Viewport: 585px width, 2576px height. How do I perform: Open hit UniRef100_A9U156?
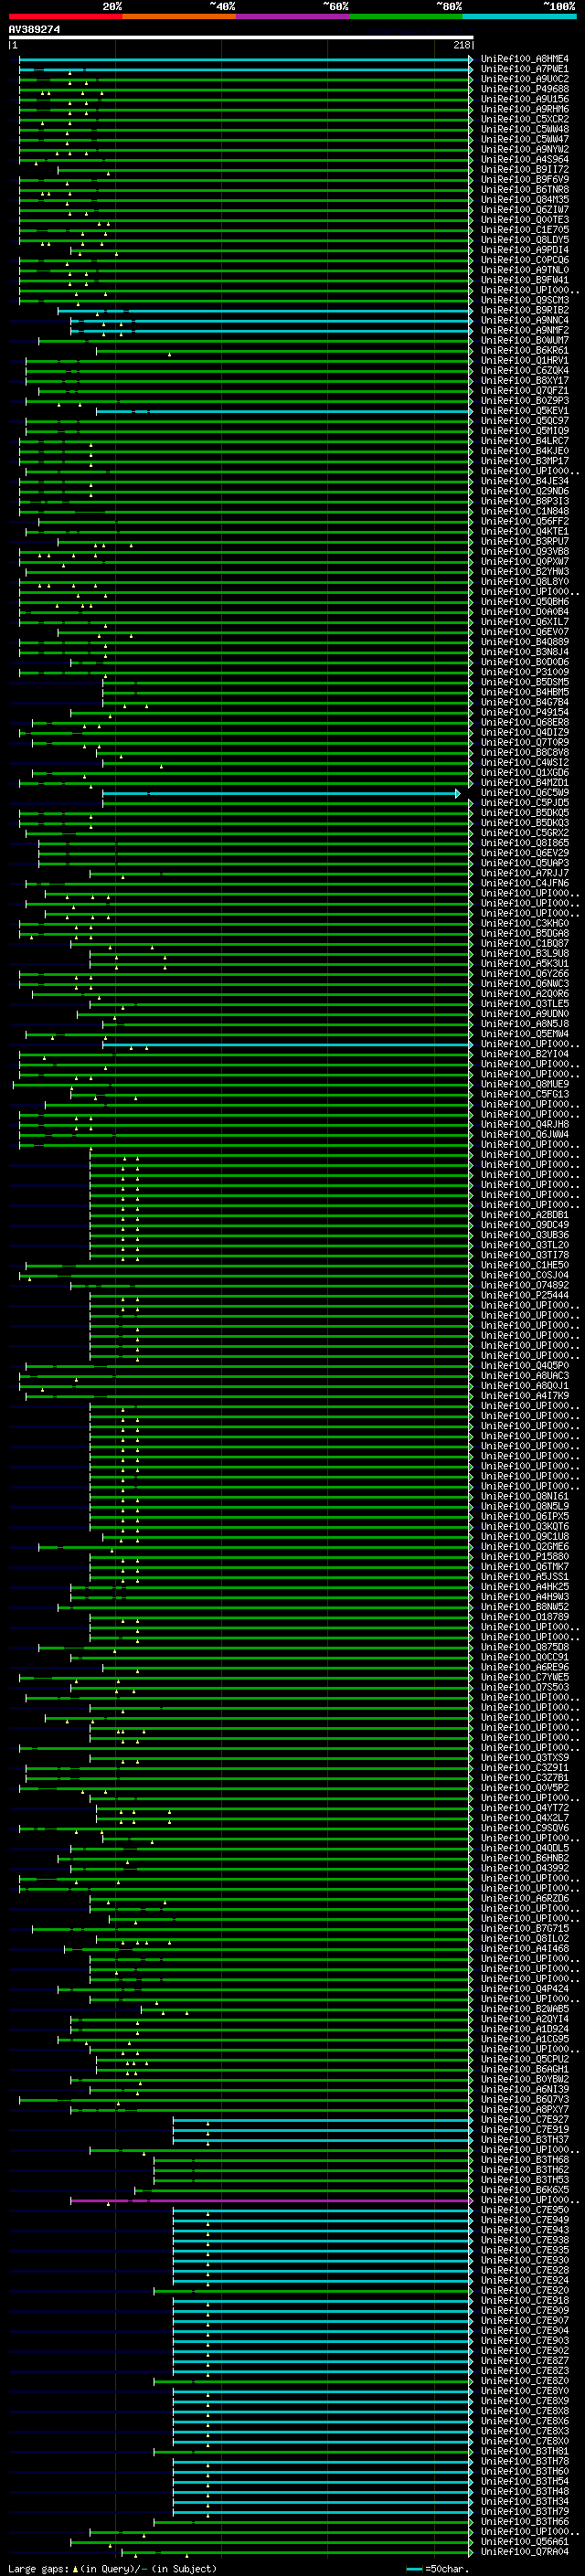tap(524, 99)
